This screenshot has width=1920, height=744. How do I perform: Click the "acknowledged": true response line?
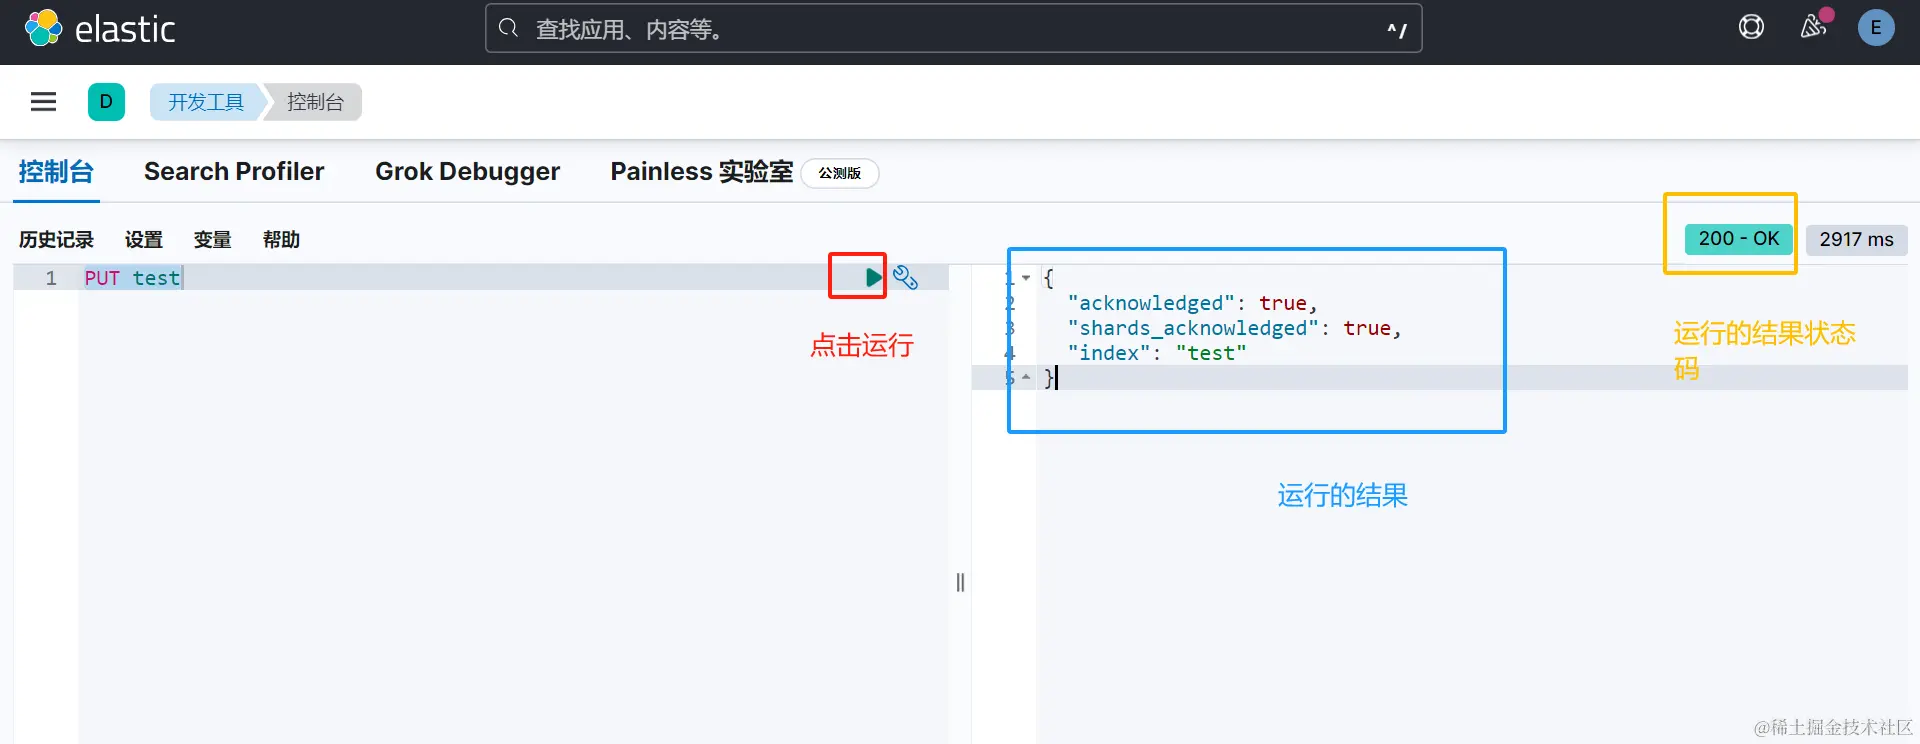coord(1192,303)
